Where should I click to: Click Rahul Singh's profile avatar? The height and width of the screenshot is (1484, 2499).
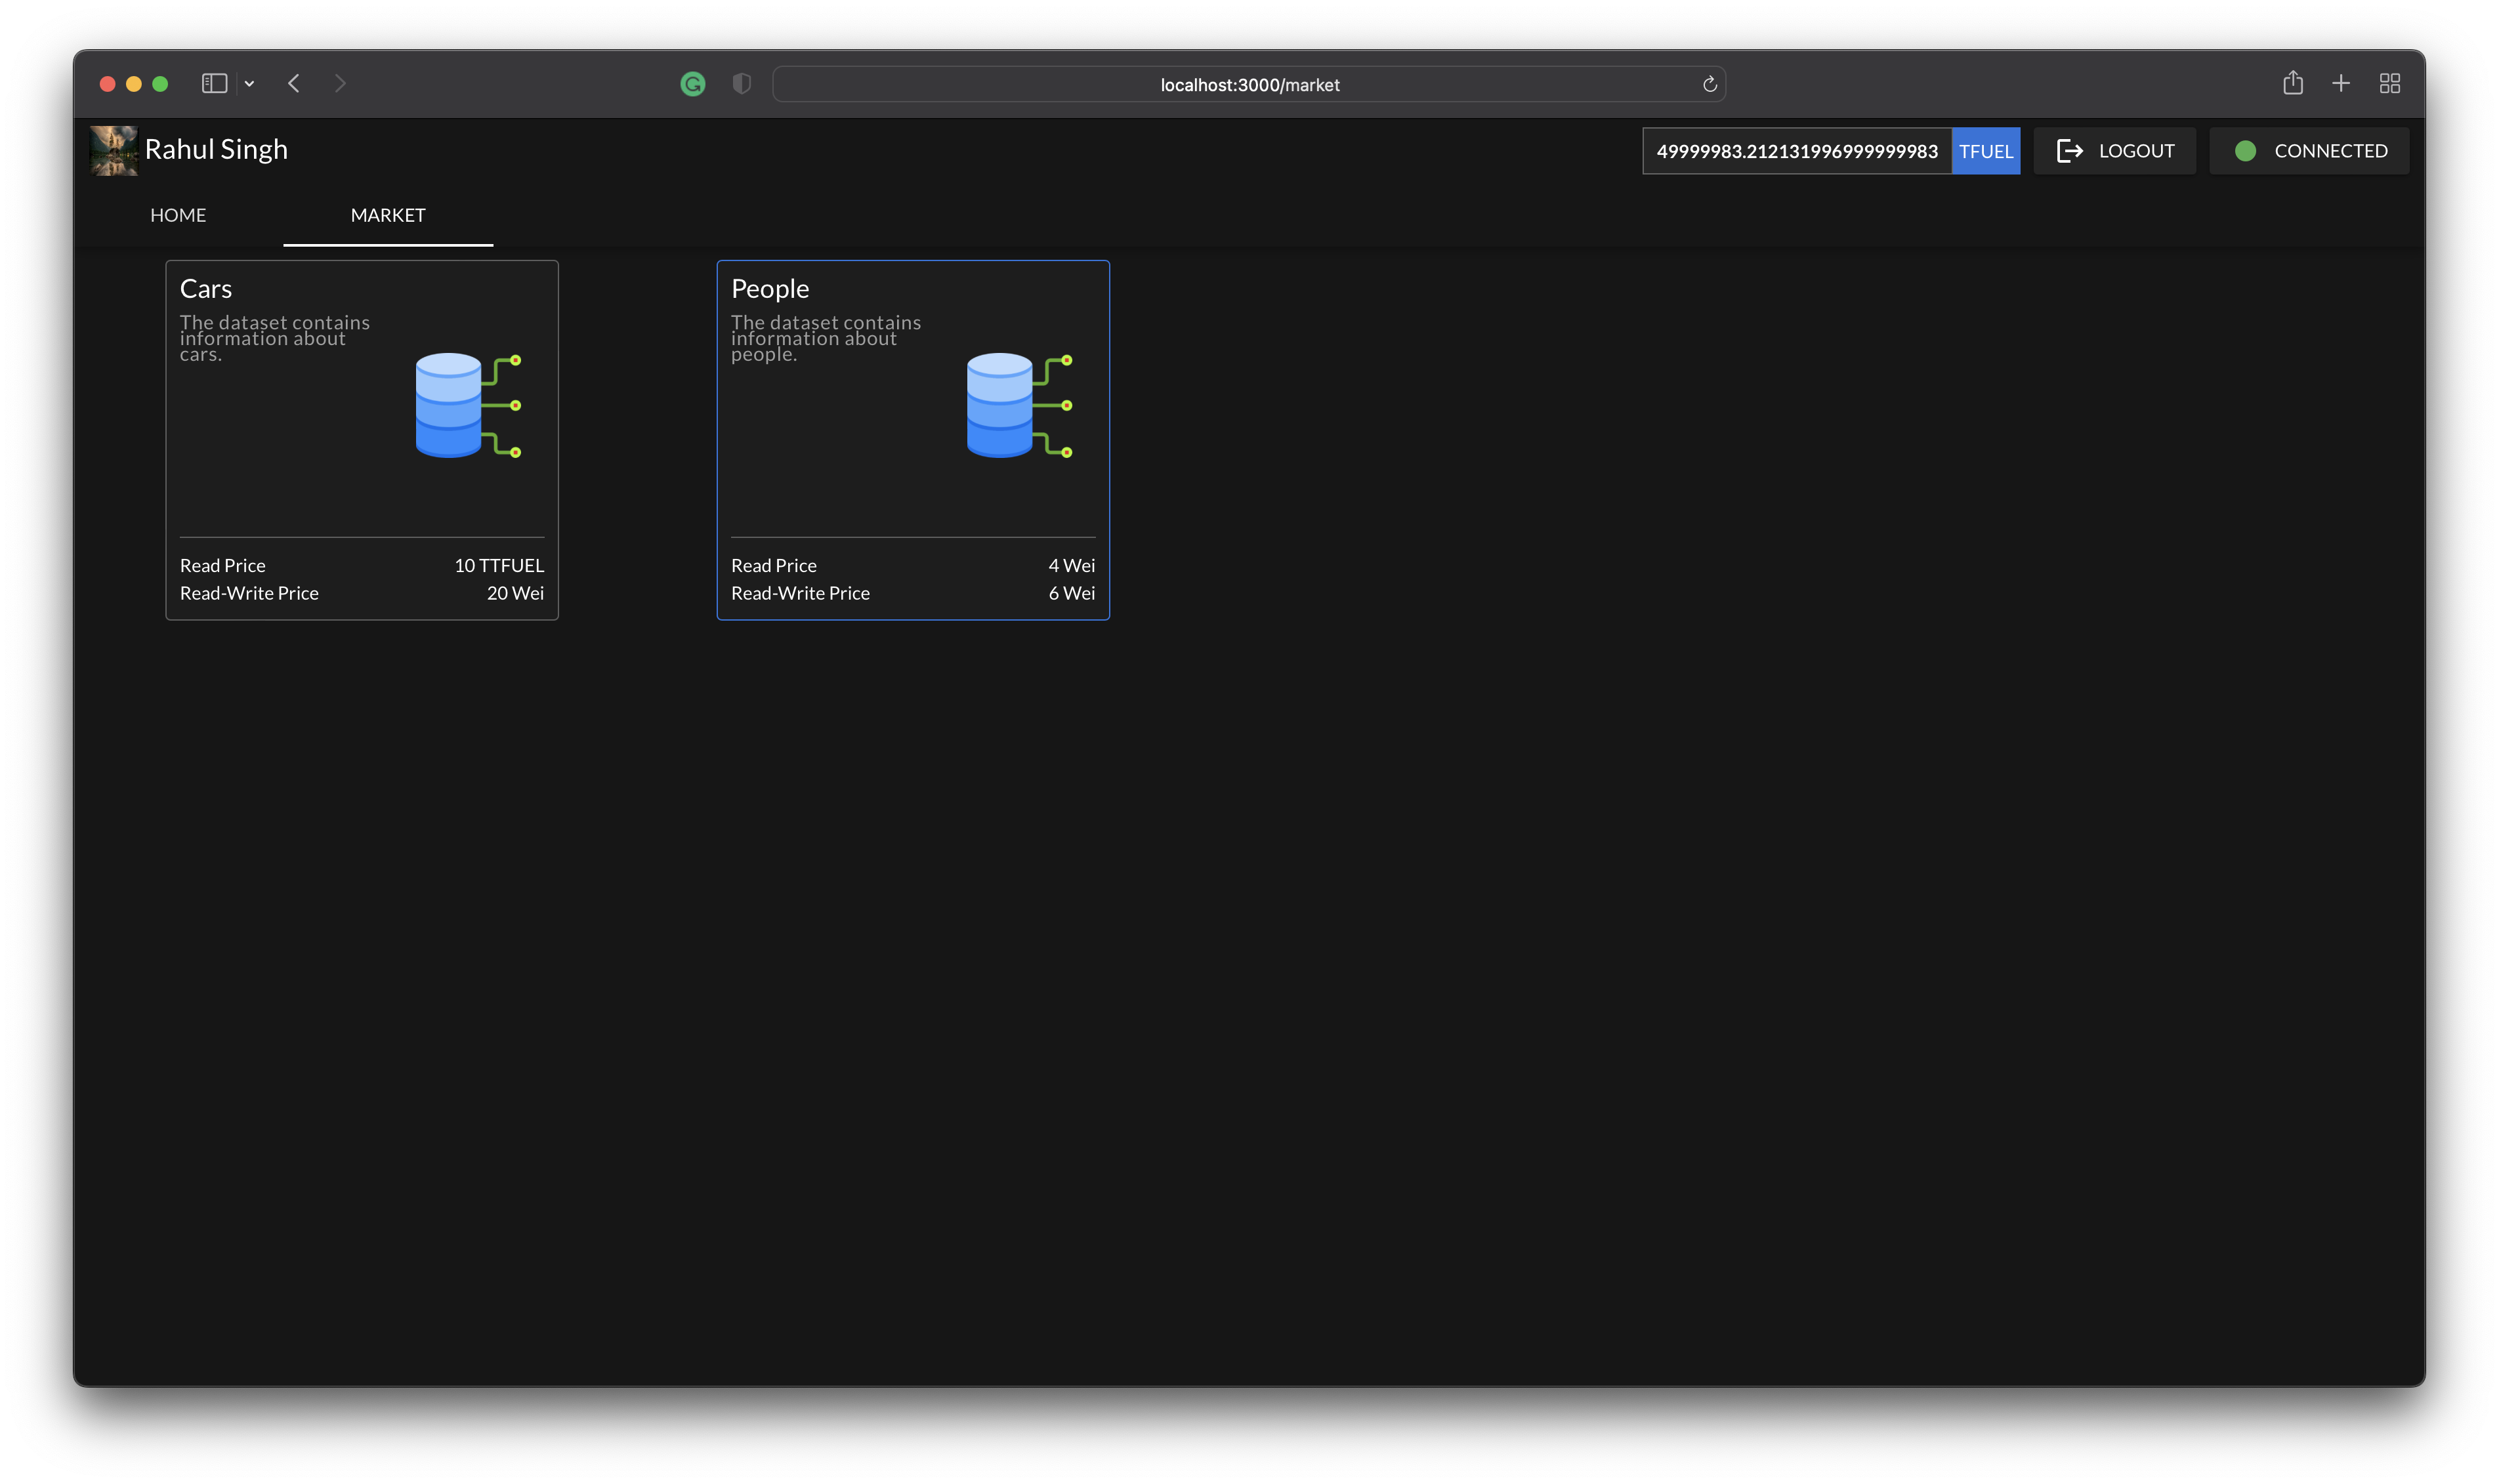point(114,150)
